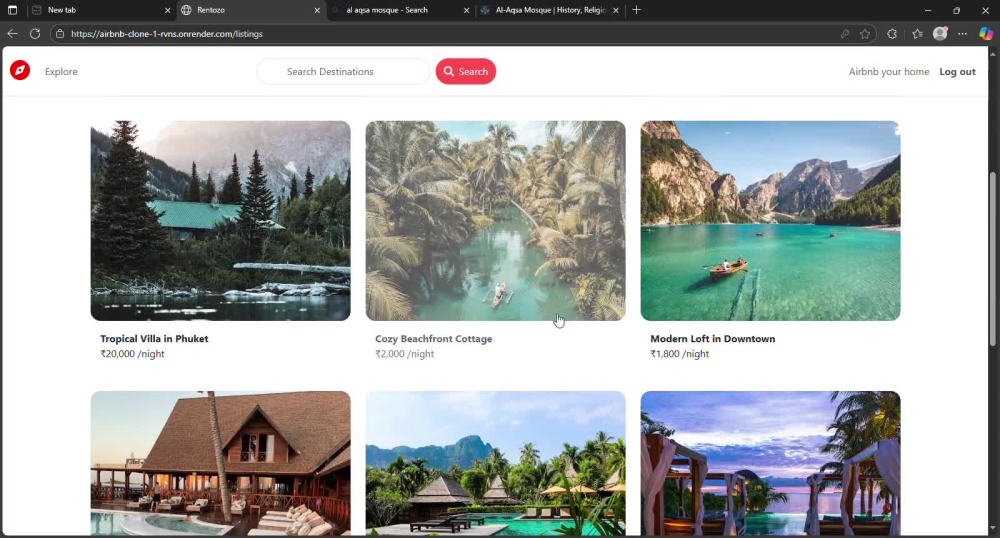This screenshot has height=538, width=1000.
Task: Click the ₹20,000 /night price text
Action: 133,354
